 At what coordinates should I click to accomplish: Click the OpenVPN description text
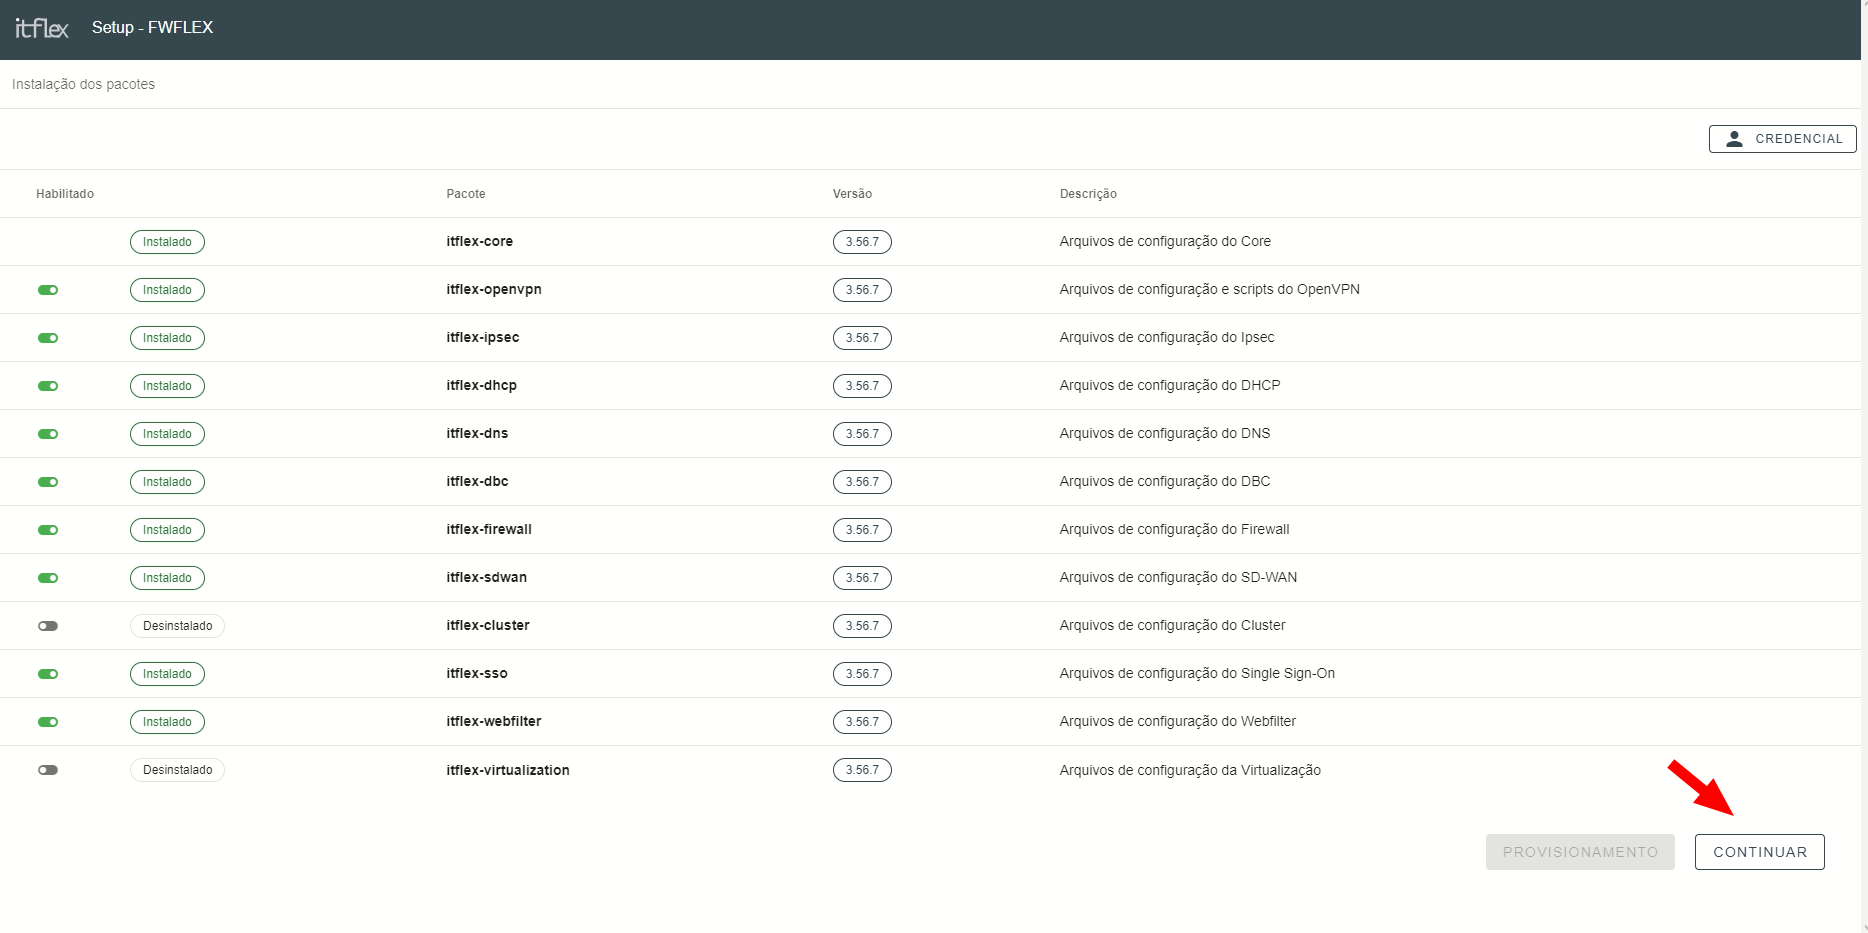pyautogui.click(x=1210, y=289)
